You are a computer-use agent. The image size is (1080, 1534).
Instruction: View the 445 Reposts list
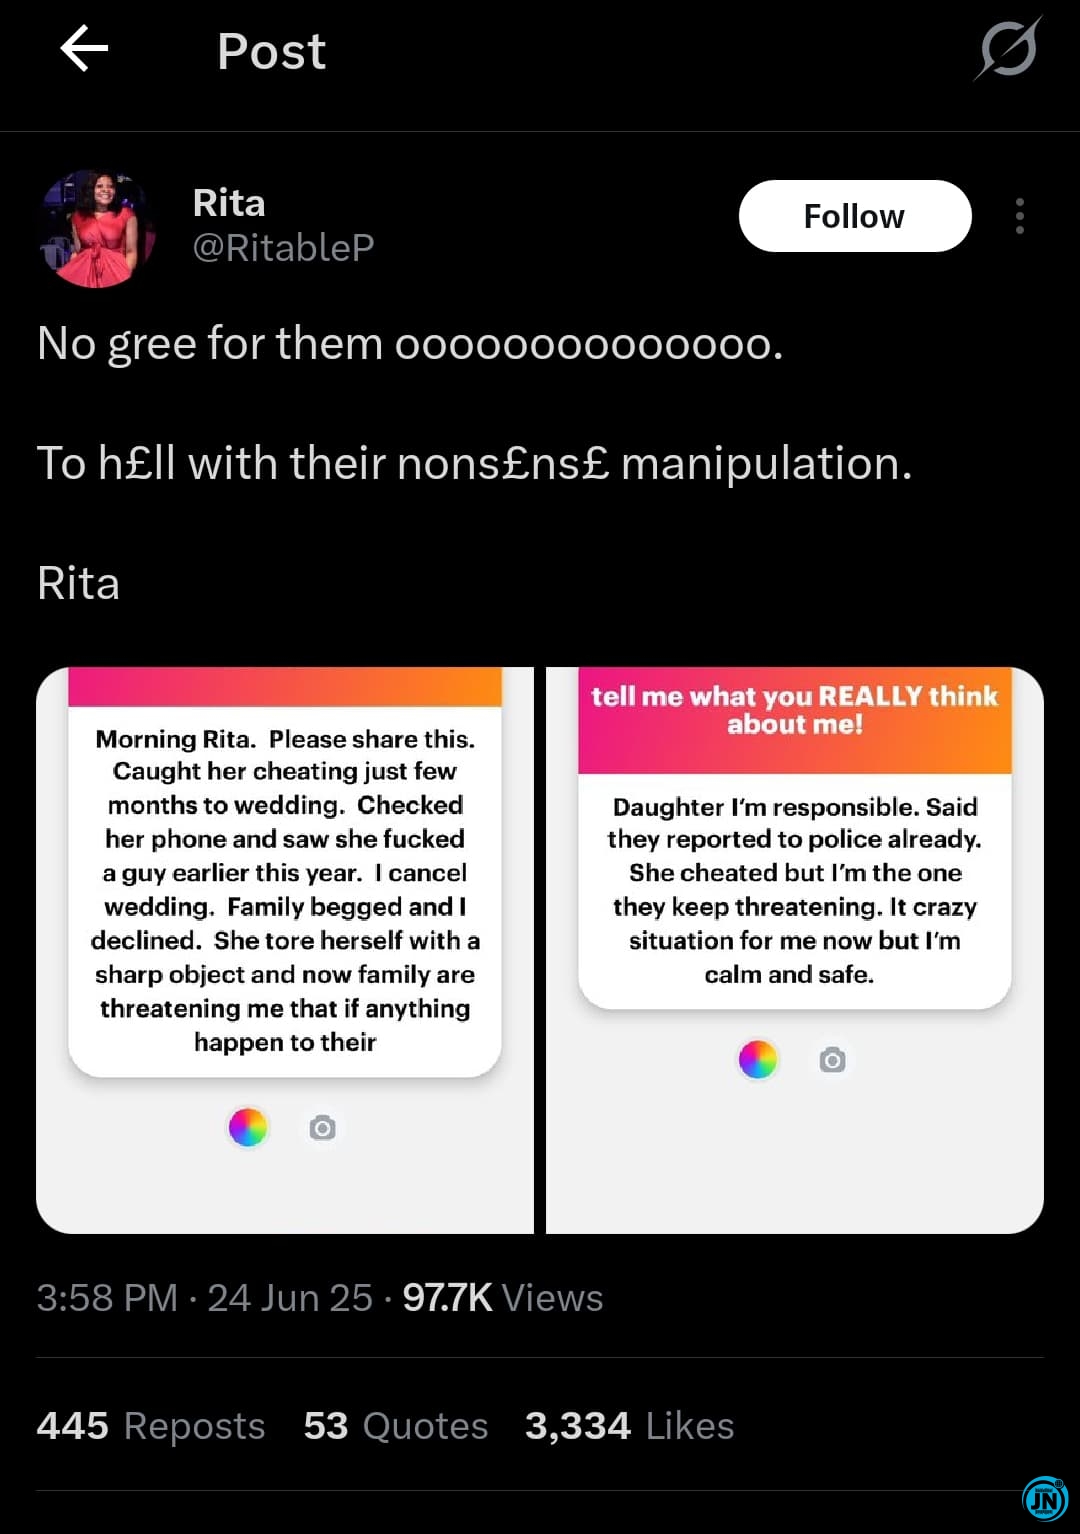[151, 1426]
